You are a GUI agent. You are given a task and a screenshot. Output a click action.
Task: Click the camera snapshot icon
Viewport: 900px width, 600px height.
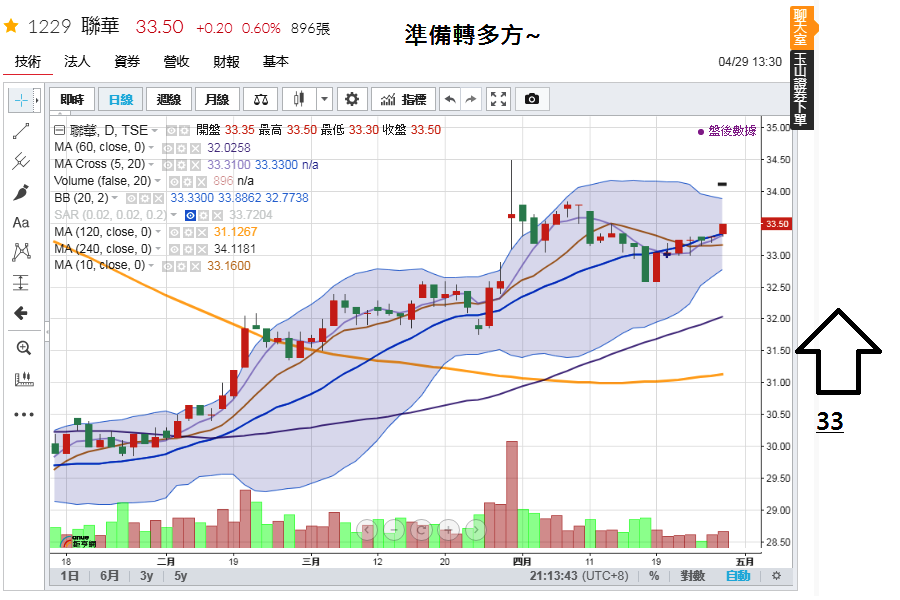click(x=532, y=99)
